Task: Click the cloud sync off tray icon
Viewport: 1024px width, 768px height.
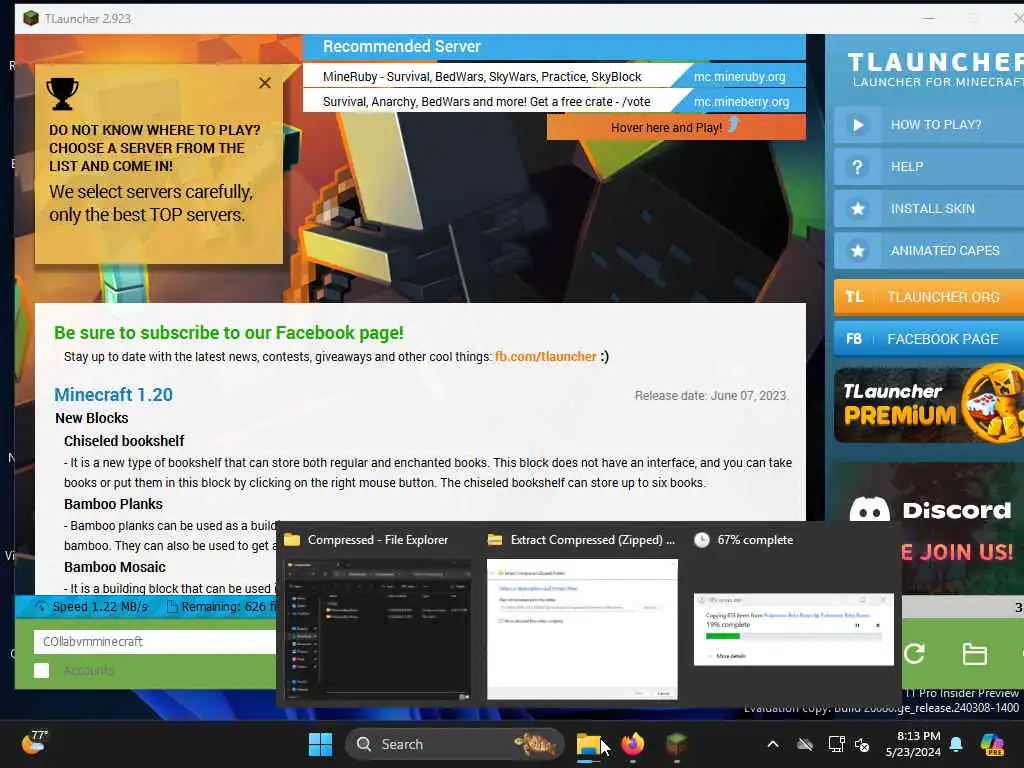Action: [x=805, y=744]
